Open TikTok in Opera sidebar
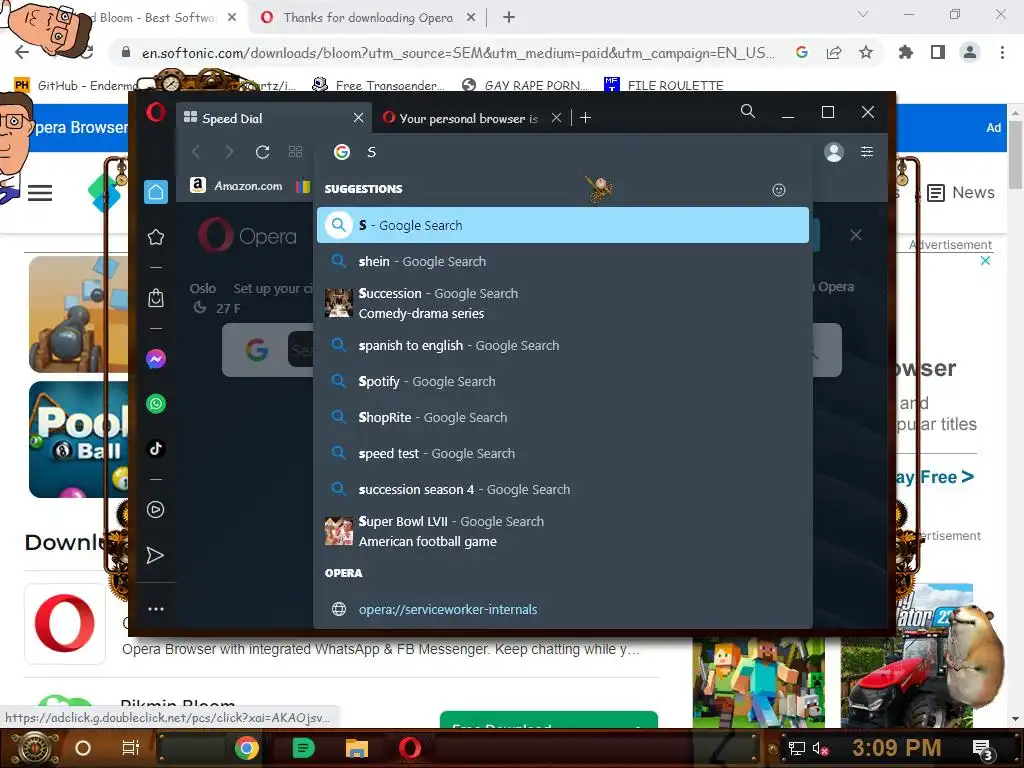The image size is (1024, 768). tap(155, 449)
